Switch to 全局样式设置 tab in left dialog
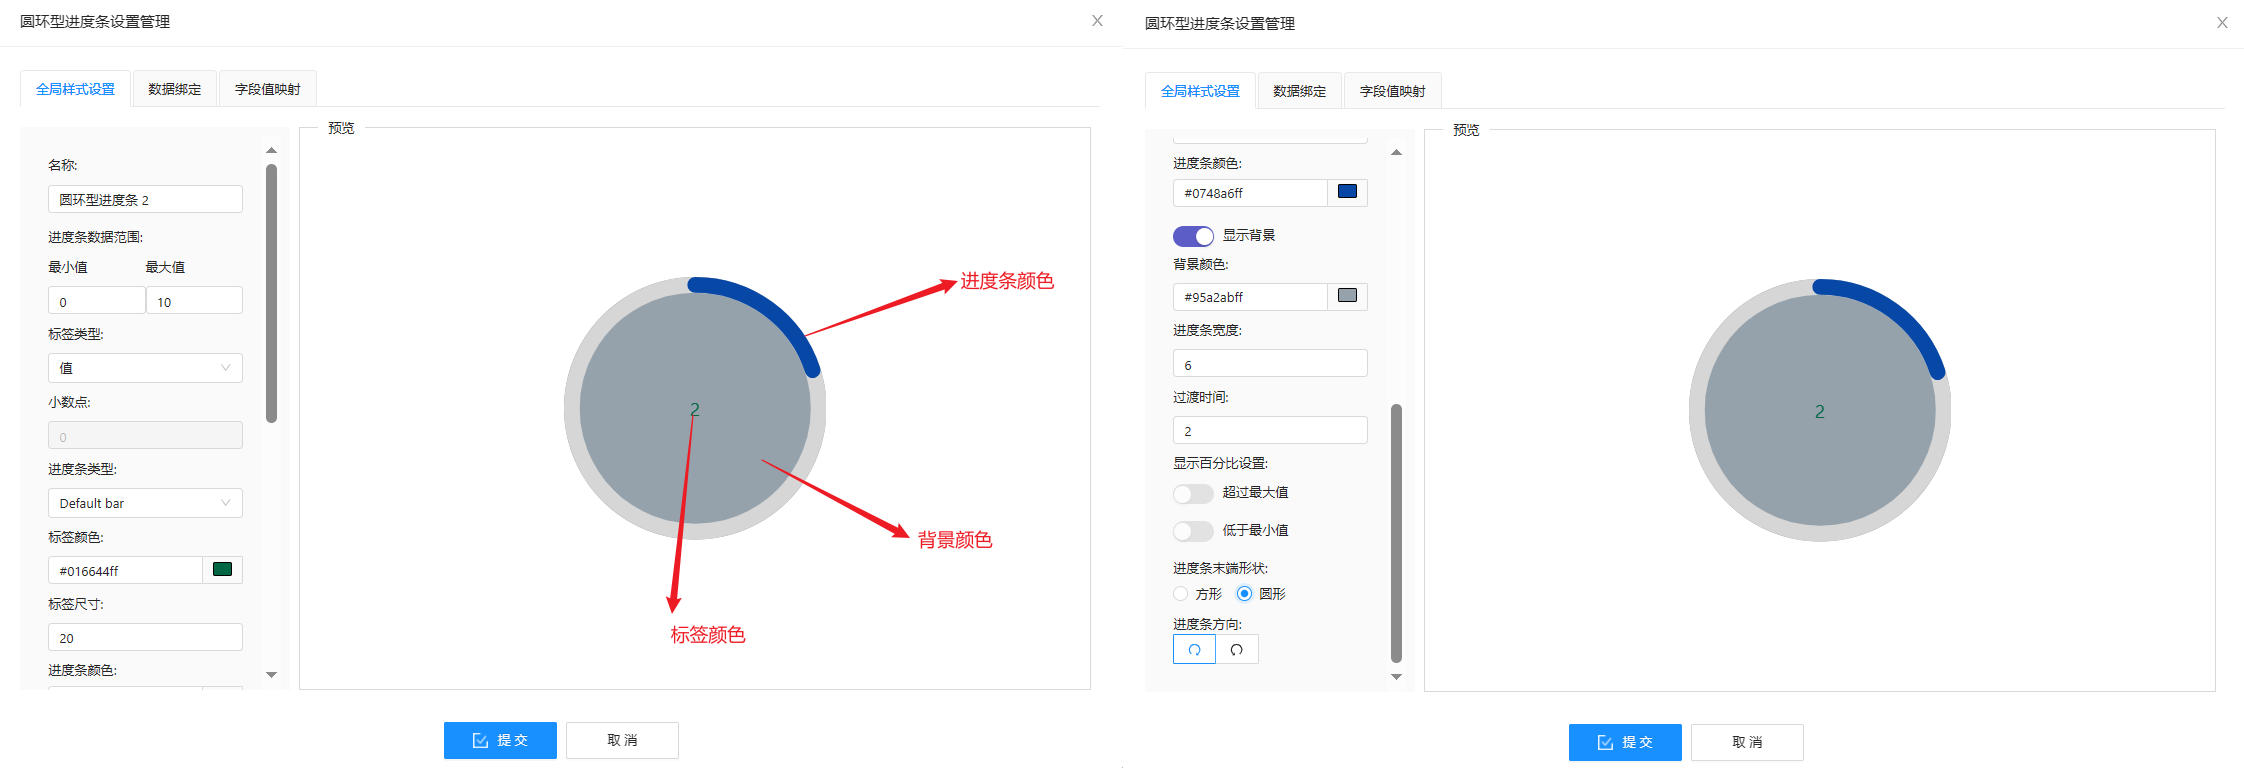 pyautogui.click(x=76, y=89)
